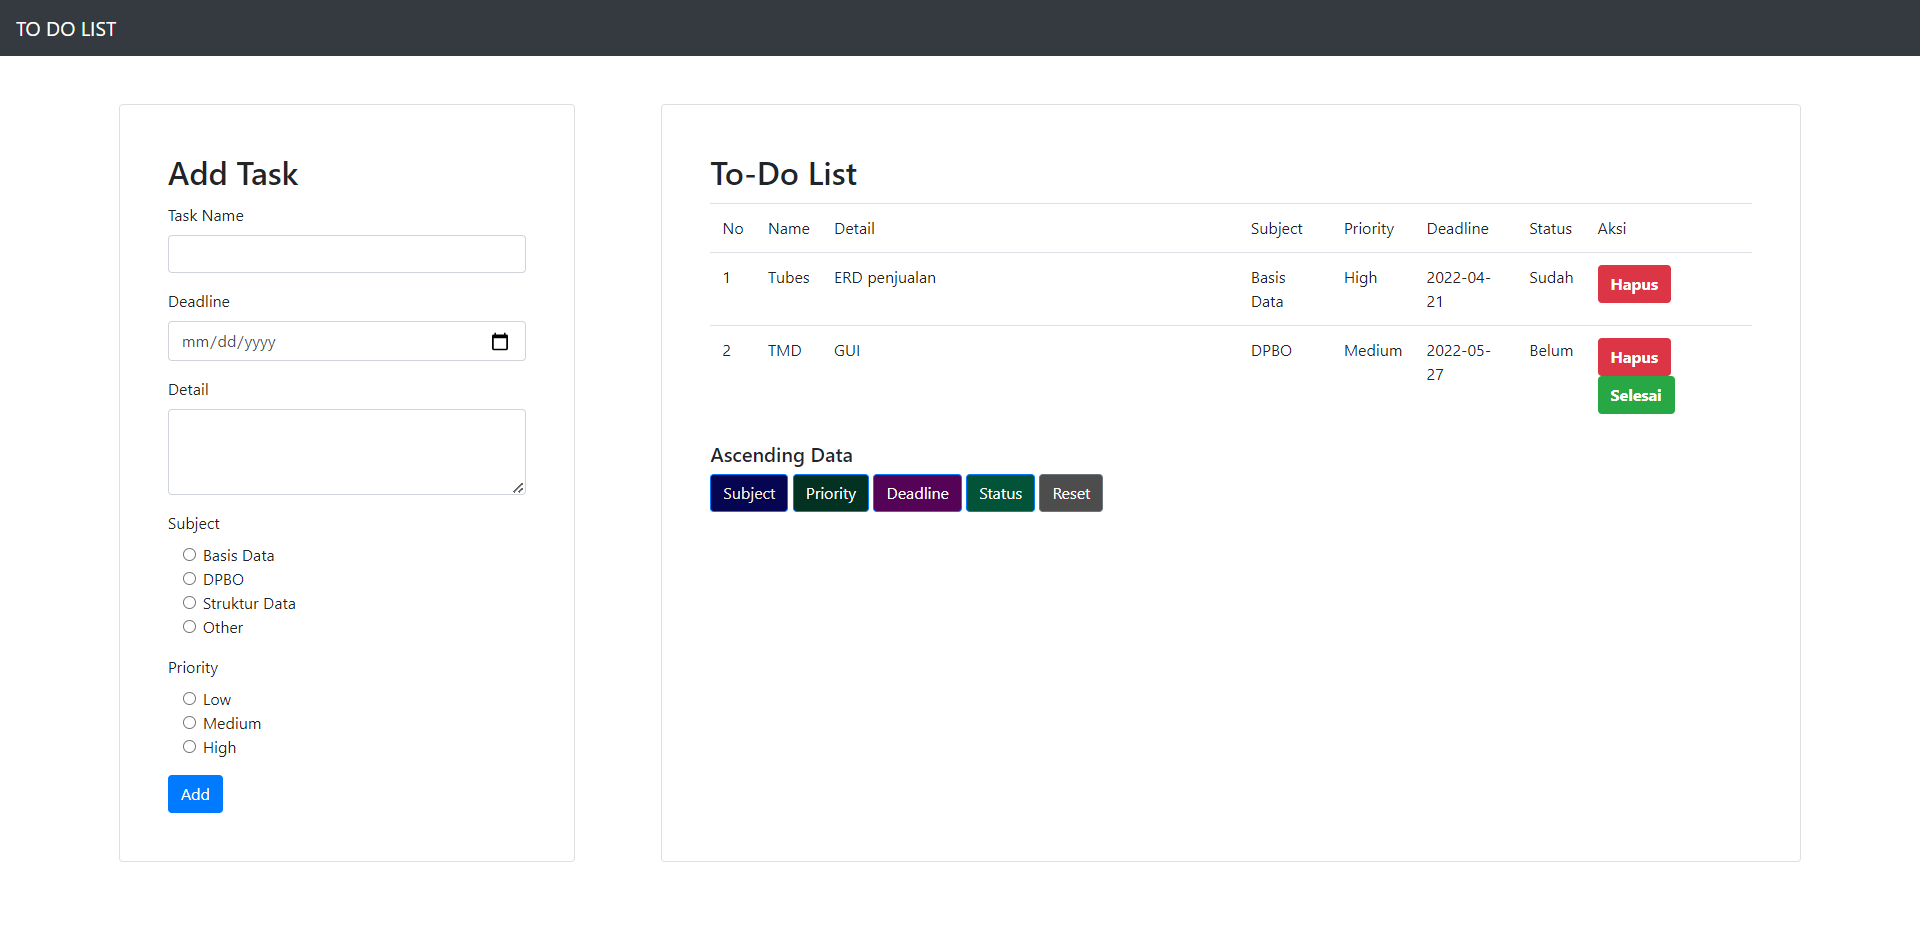Mark TMD task done with Selesai

click(x=1636, y=395)
